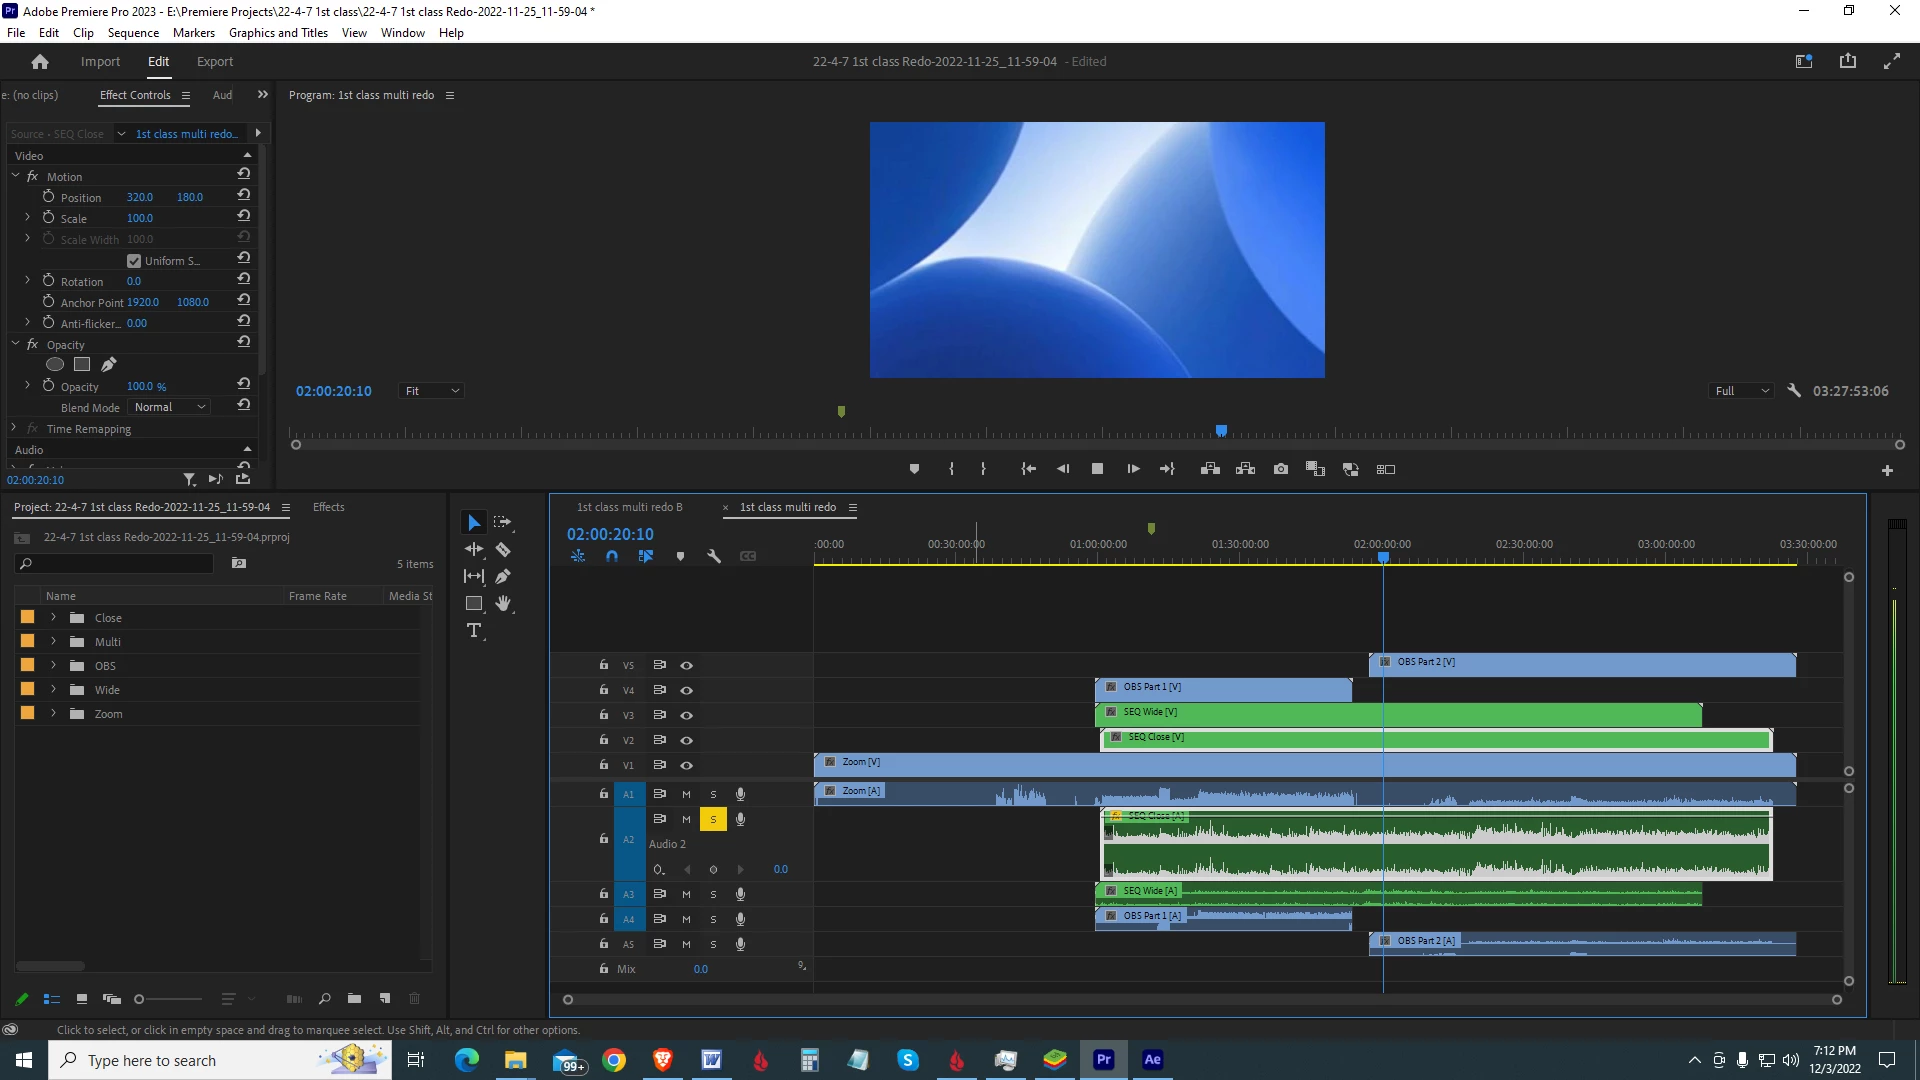Toggle Snap in Timeline magnet icon
The height and width of the screenshot is (1080, 1920).
pyautogui.click(x=612, y=556)
